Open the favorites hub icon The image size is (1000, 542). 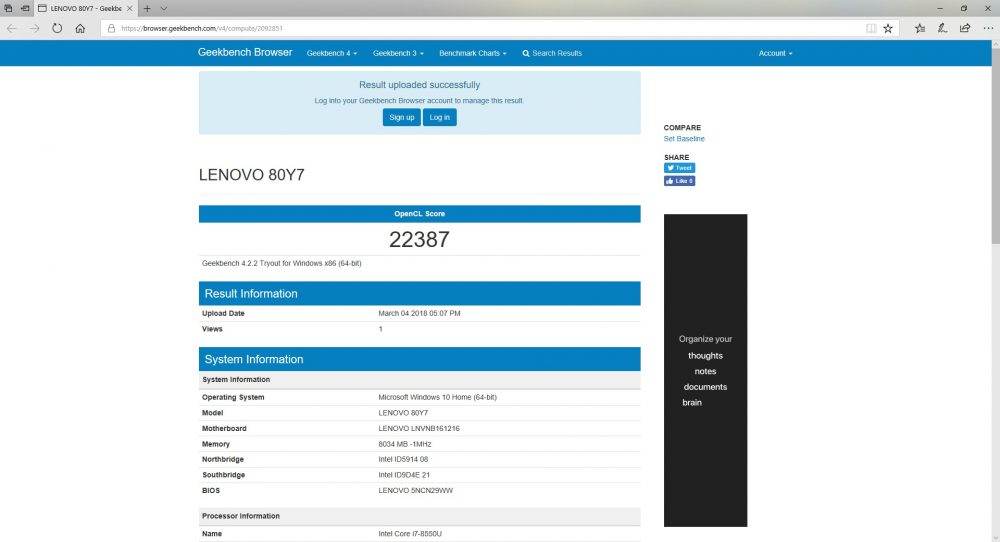click(920, 28)
